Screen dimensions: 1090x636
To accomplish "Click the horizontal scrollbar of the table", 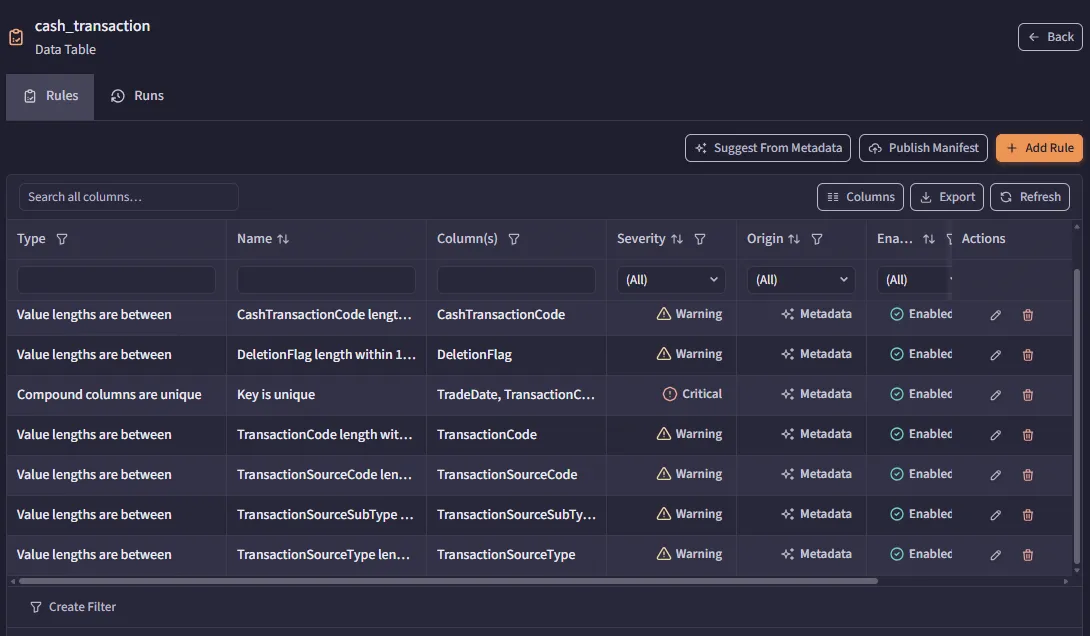I will pos(448,581).
